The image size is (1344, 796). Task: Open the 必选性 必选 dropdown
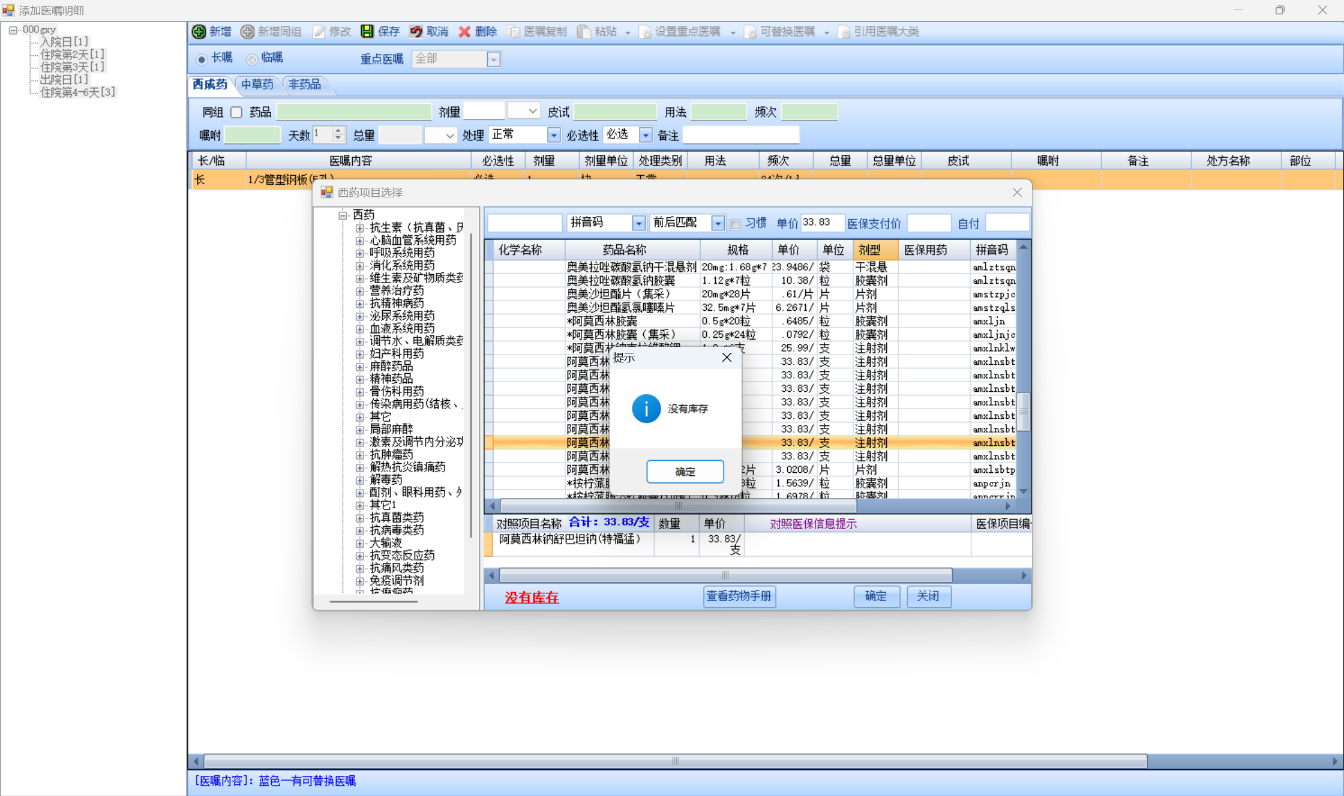coord(645,135)
